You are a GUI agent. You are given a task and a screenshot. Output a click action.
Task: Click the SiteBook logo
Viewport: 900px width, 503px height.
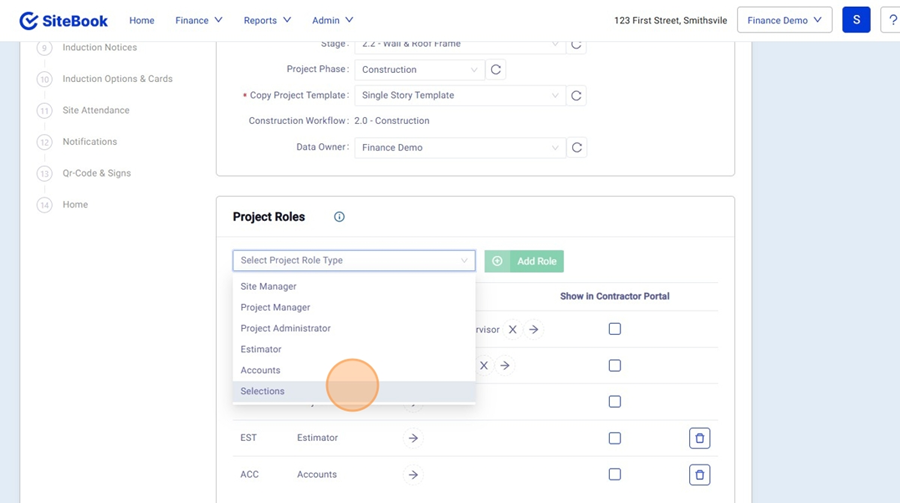coord(64,20)
